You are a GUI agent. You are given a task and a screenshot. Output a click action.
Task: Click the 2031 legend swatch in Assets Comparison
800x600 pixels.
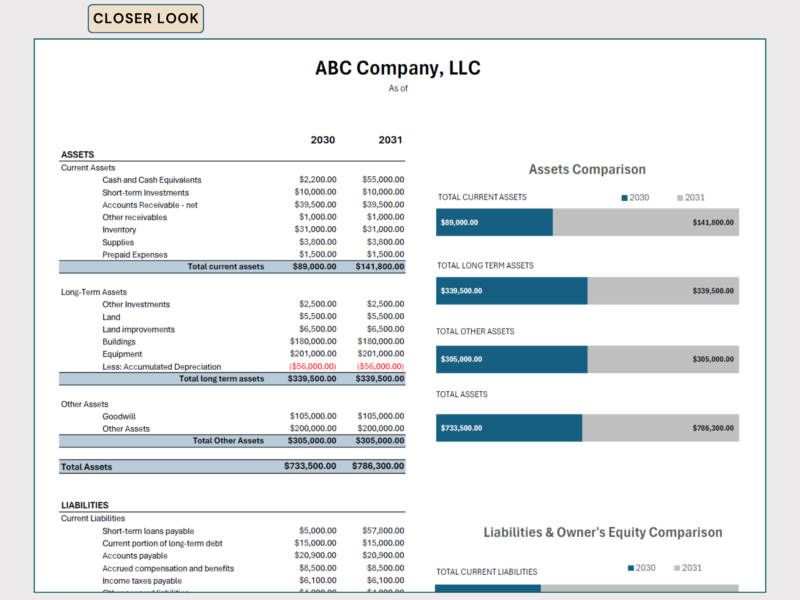pos(680,198)
